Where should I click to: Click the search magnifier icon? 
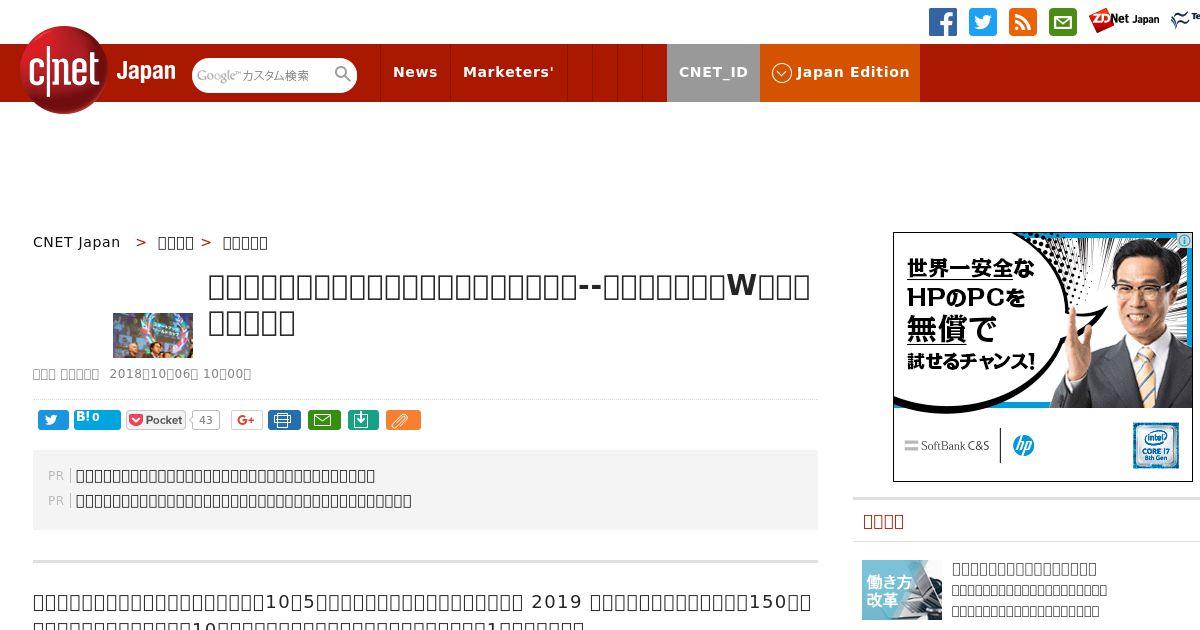tap(343, 75)
